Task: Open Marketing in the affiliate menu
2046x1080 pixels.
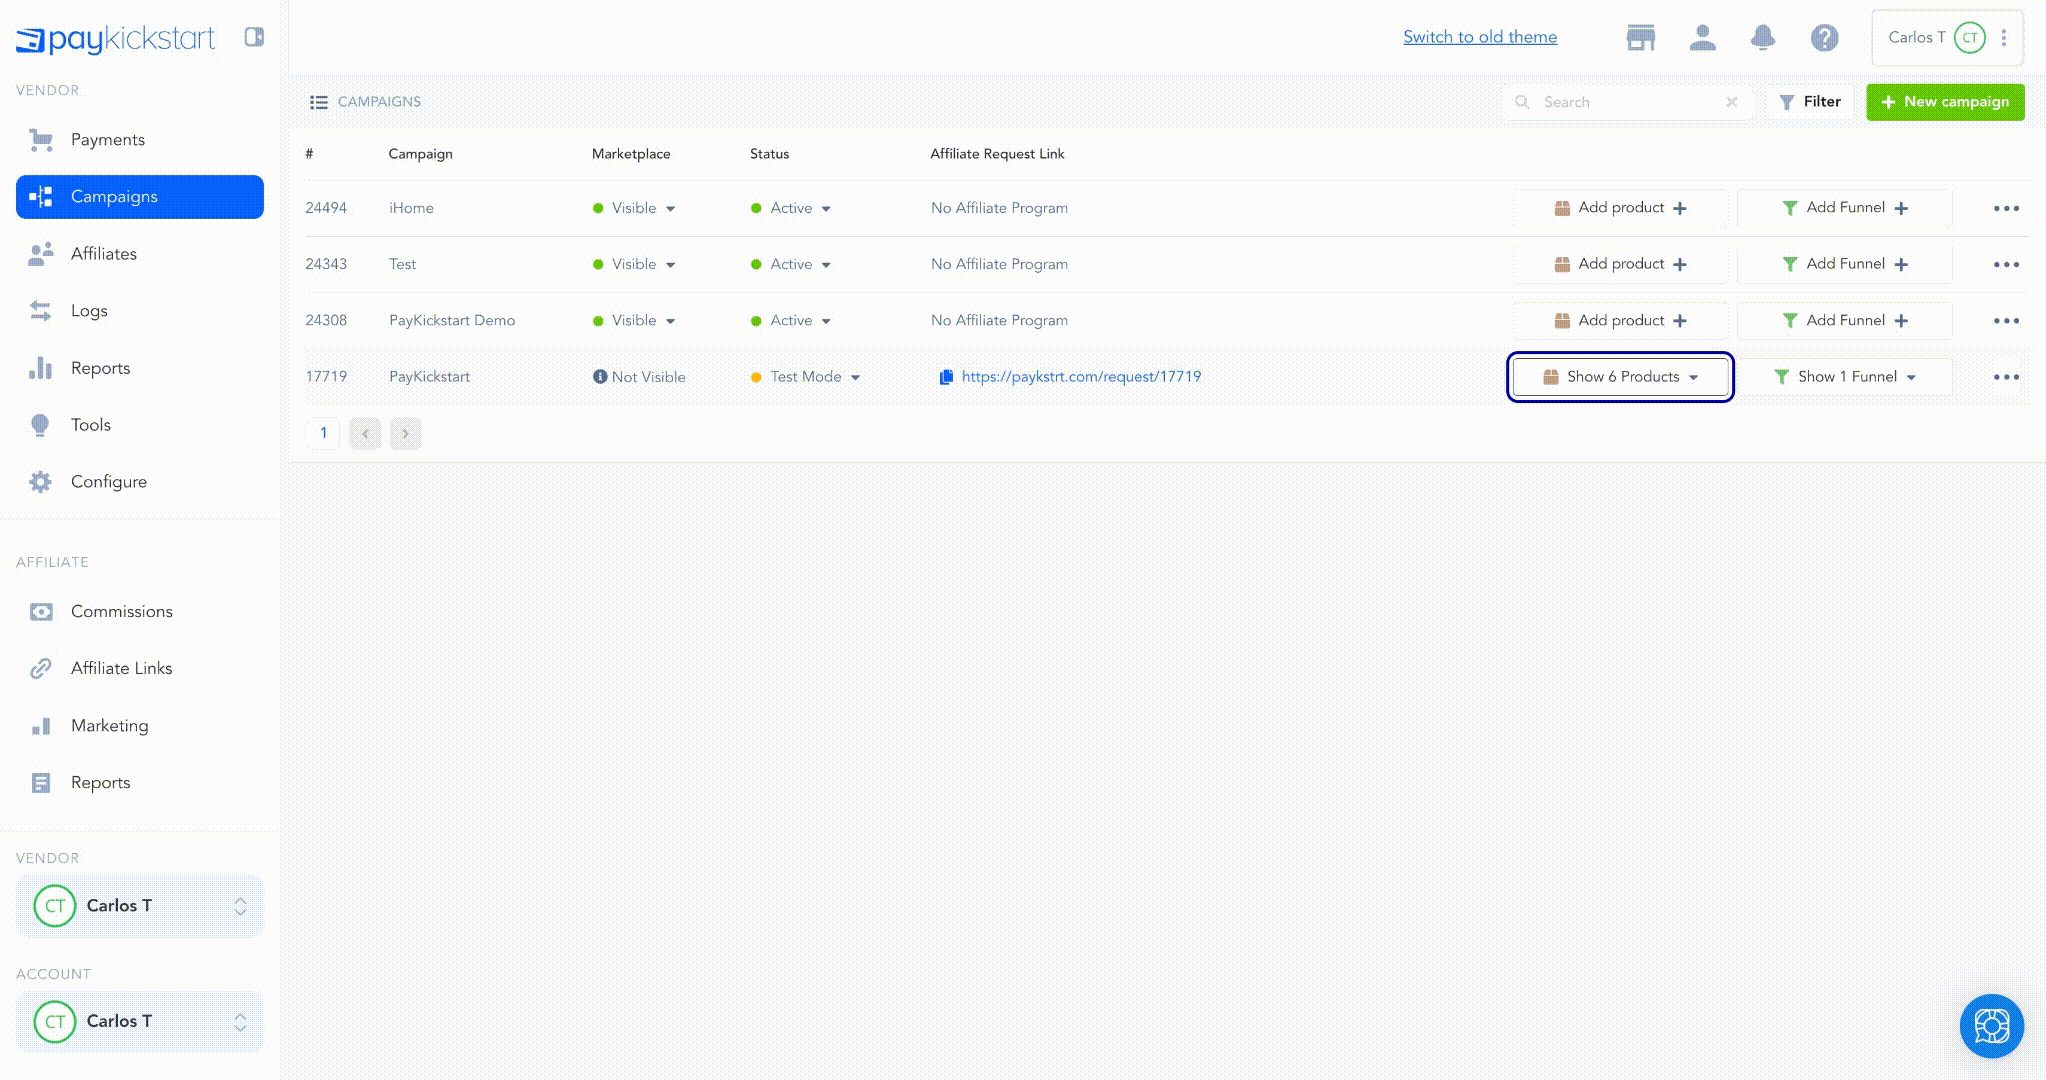Action: pos(140,726)
